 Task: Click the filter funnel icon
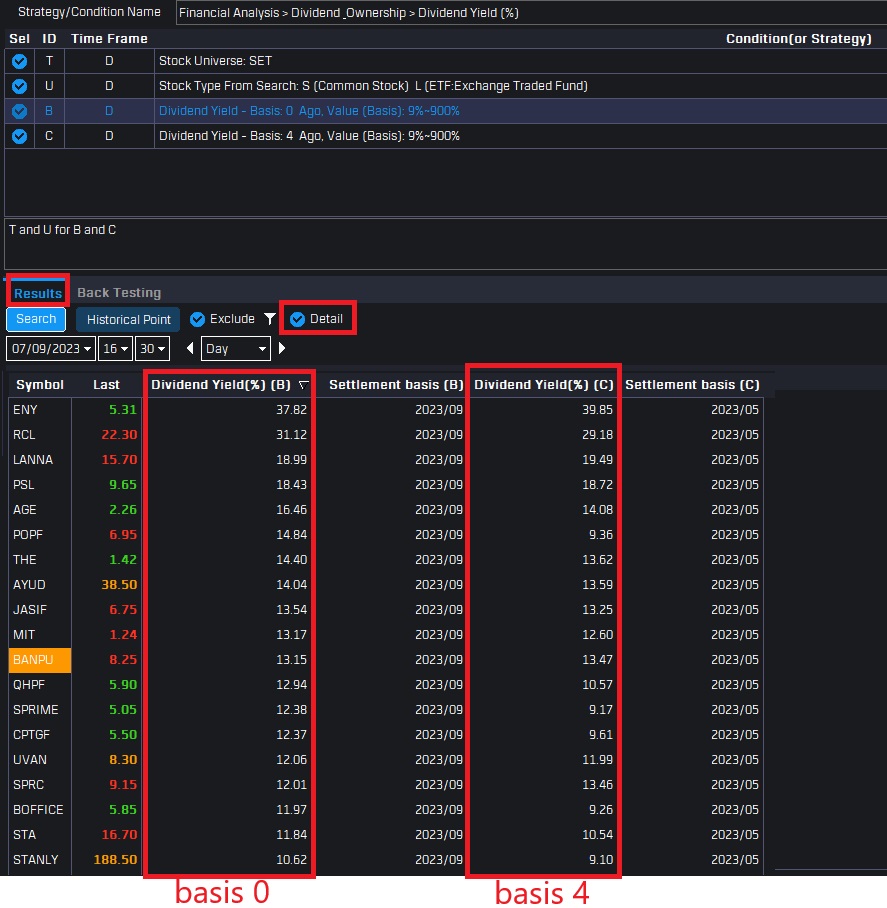coord(269,319)
